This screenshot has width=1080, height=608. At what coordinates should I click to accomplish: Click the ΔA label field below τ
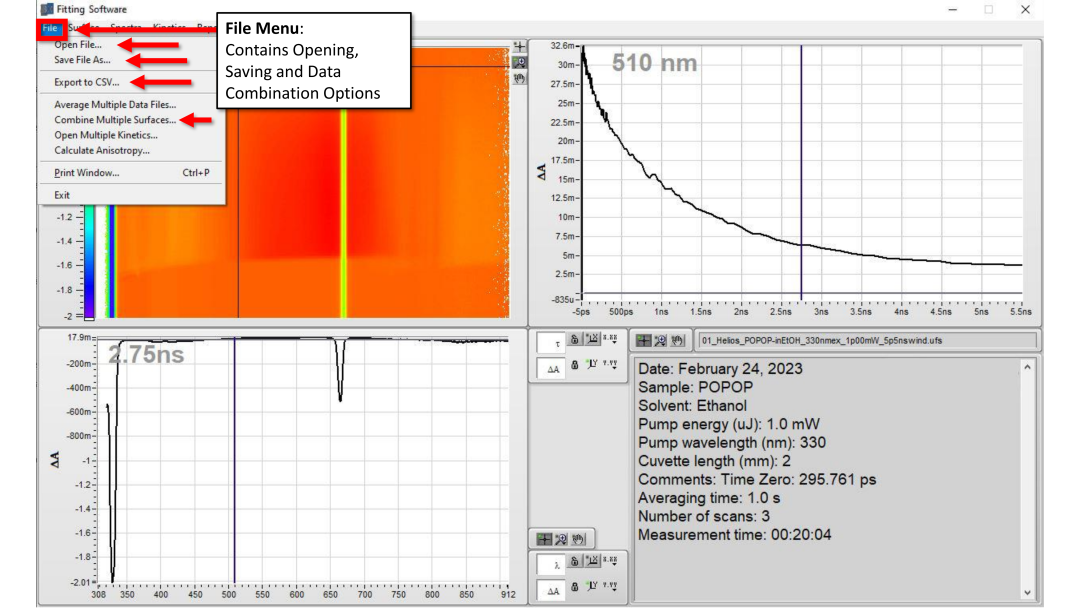tap(551, 368)
